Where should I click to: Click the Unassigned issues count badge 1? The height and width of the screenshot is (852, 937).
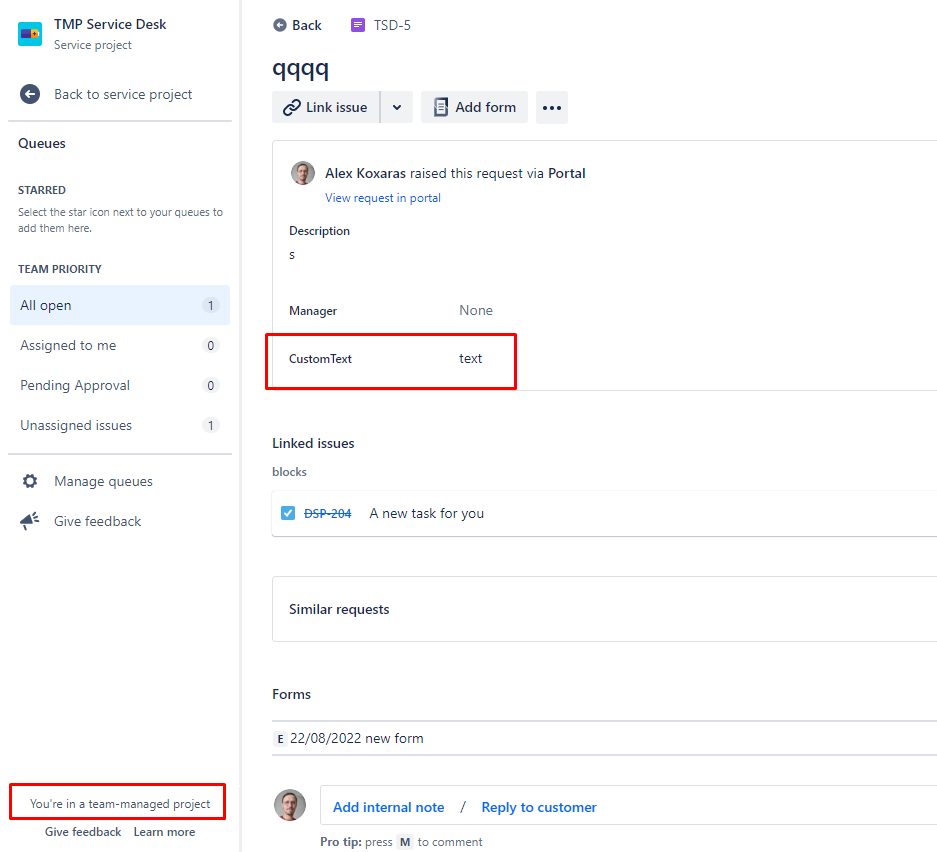point(210,425)
